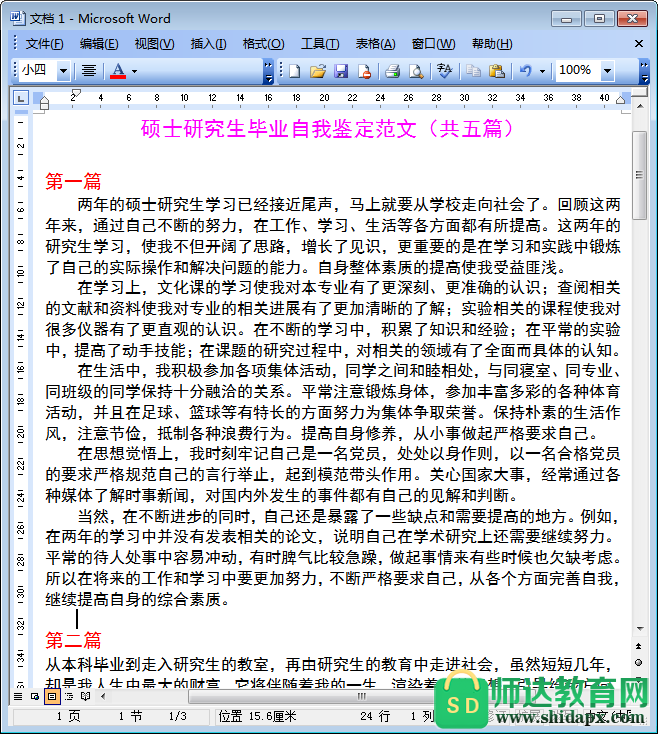Open the 视图(V) menu

click(x=154, y=44)
